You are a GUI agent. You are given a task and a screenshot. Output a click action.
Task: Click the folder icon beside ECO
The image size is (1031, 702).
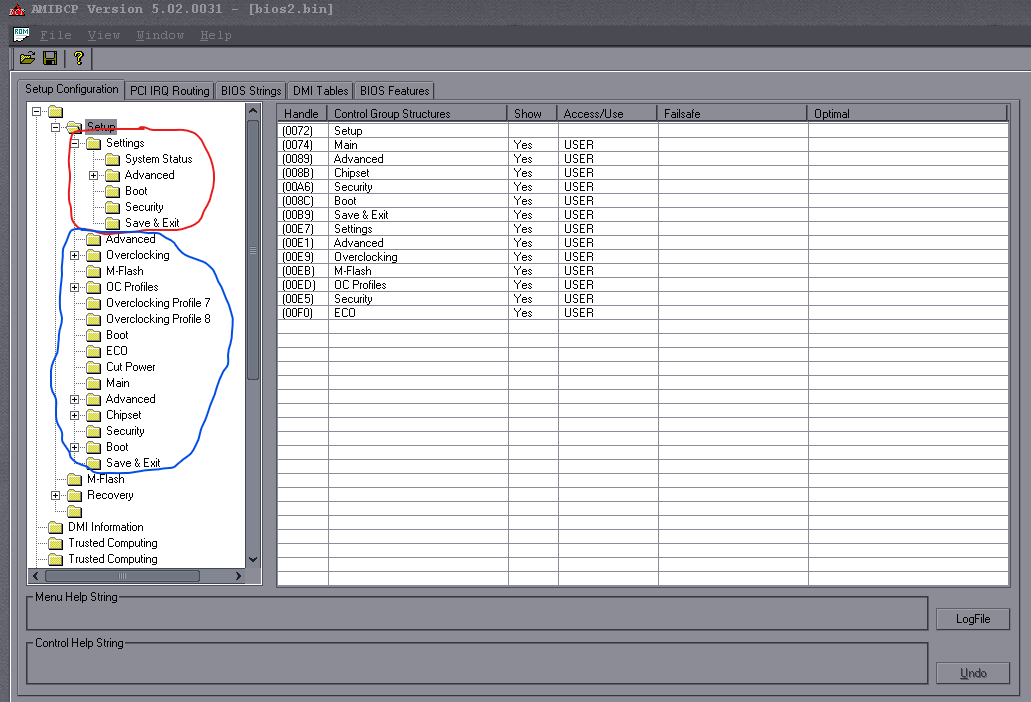point(94,351)
